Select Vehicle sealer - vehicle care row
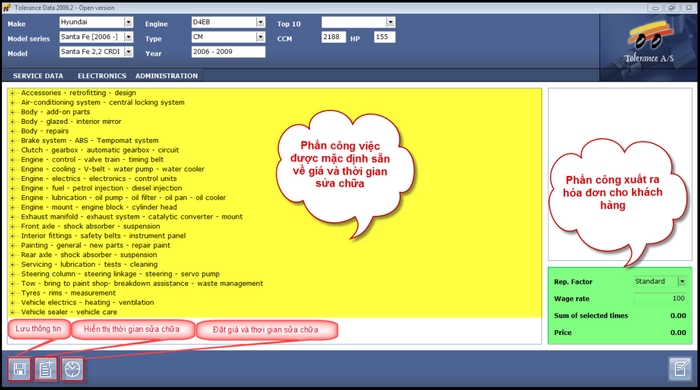Image resolution: width=700 pixels, height=390 pixels. pos(69,312)
